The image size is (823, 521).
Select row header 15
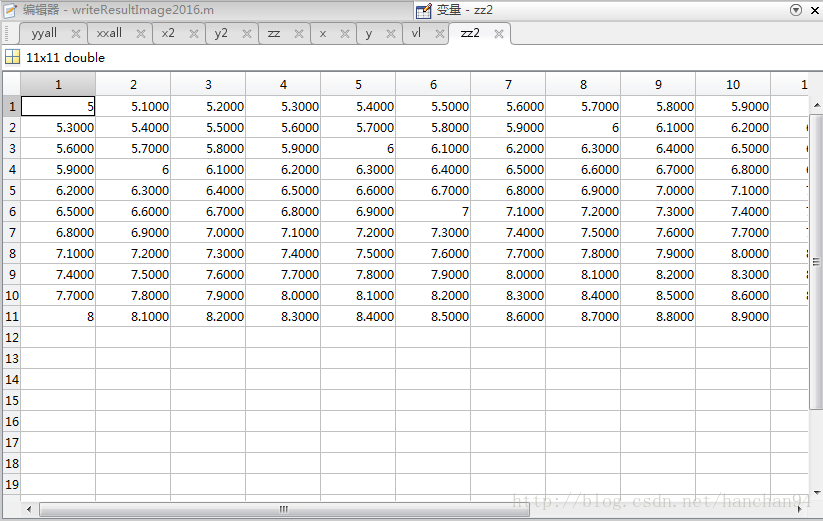pyautogui.click(x=12, y=400)
